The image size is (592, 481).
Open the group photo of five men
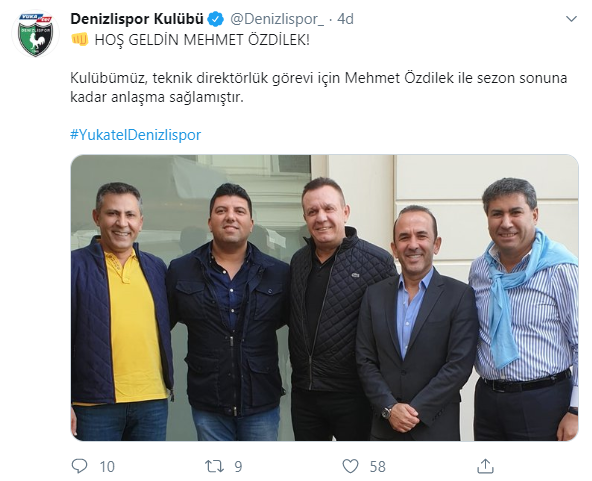pos(325,298)
